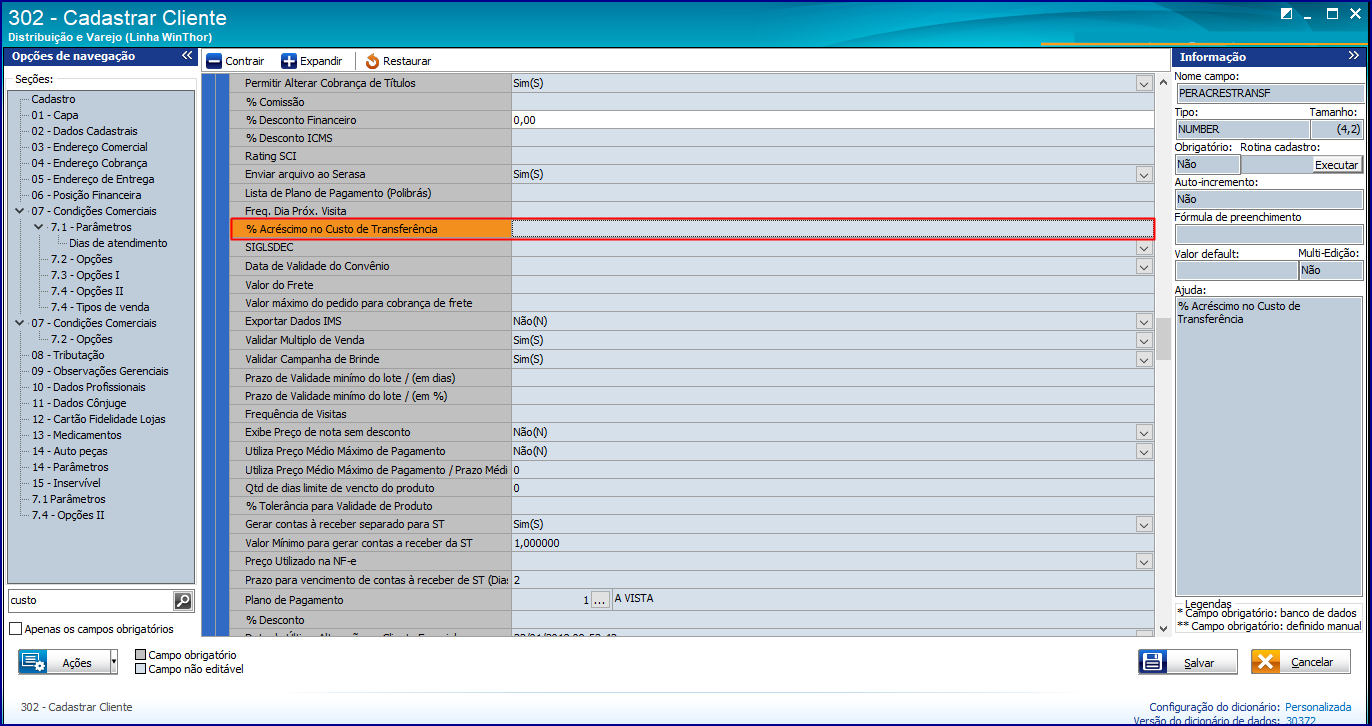Collapse the first 07 - Condições Comerciais node

21,211
